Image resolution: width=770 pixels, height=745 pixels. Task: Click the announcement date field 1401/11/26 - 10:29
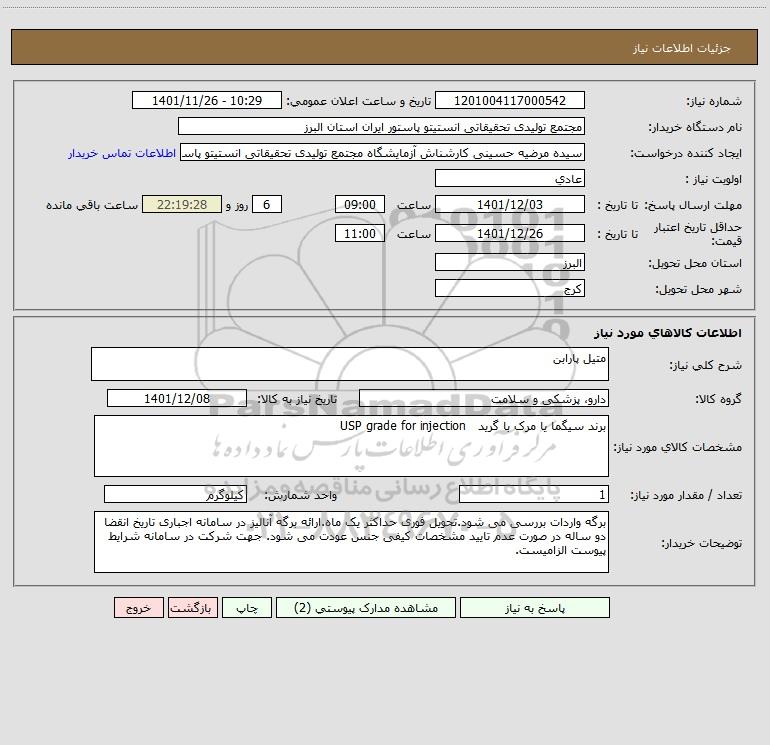click(207, 101)
